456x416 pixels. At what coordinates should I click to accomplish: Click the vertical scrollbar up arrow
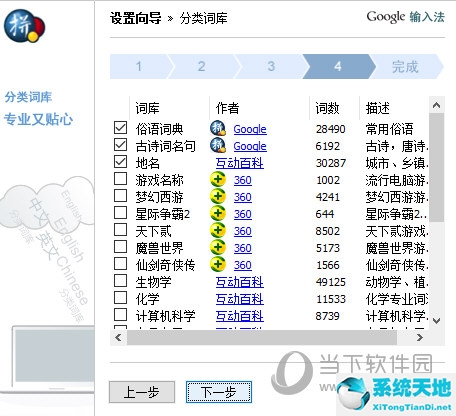(436, 105)
